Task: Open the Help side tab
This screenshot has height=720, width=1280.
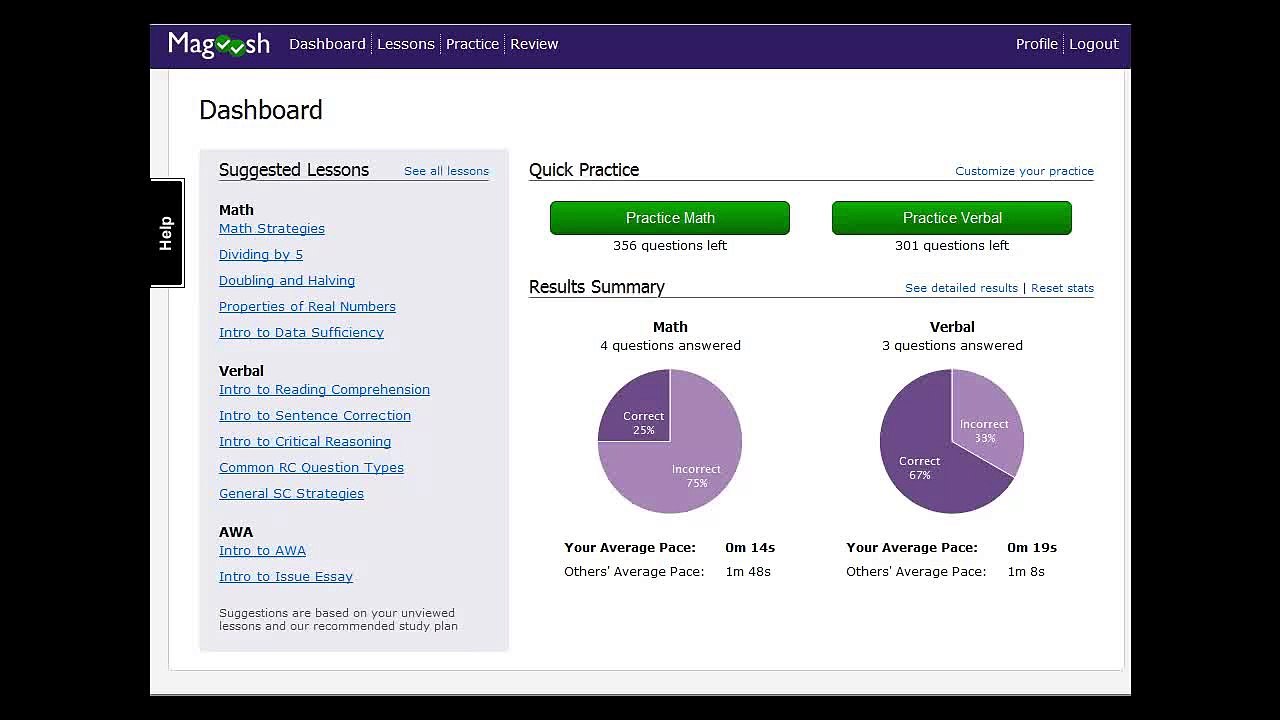Action: tap(167, 233)
